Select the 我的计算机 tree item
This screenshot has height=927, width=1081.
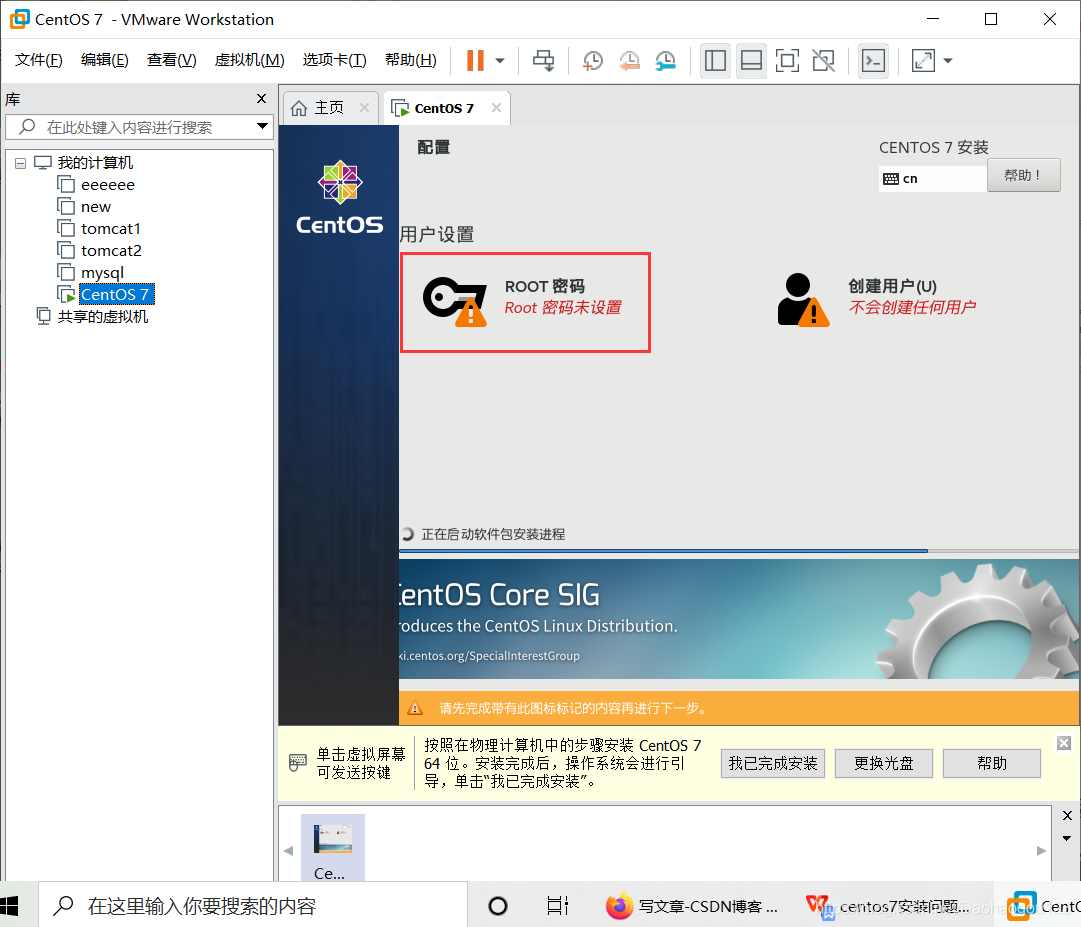[x=95, y=163]
